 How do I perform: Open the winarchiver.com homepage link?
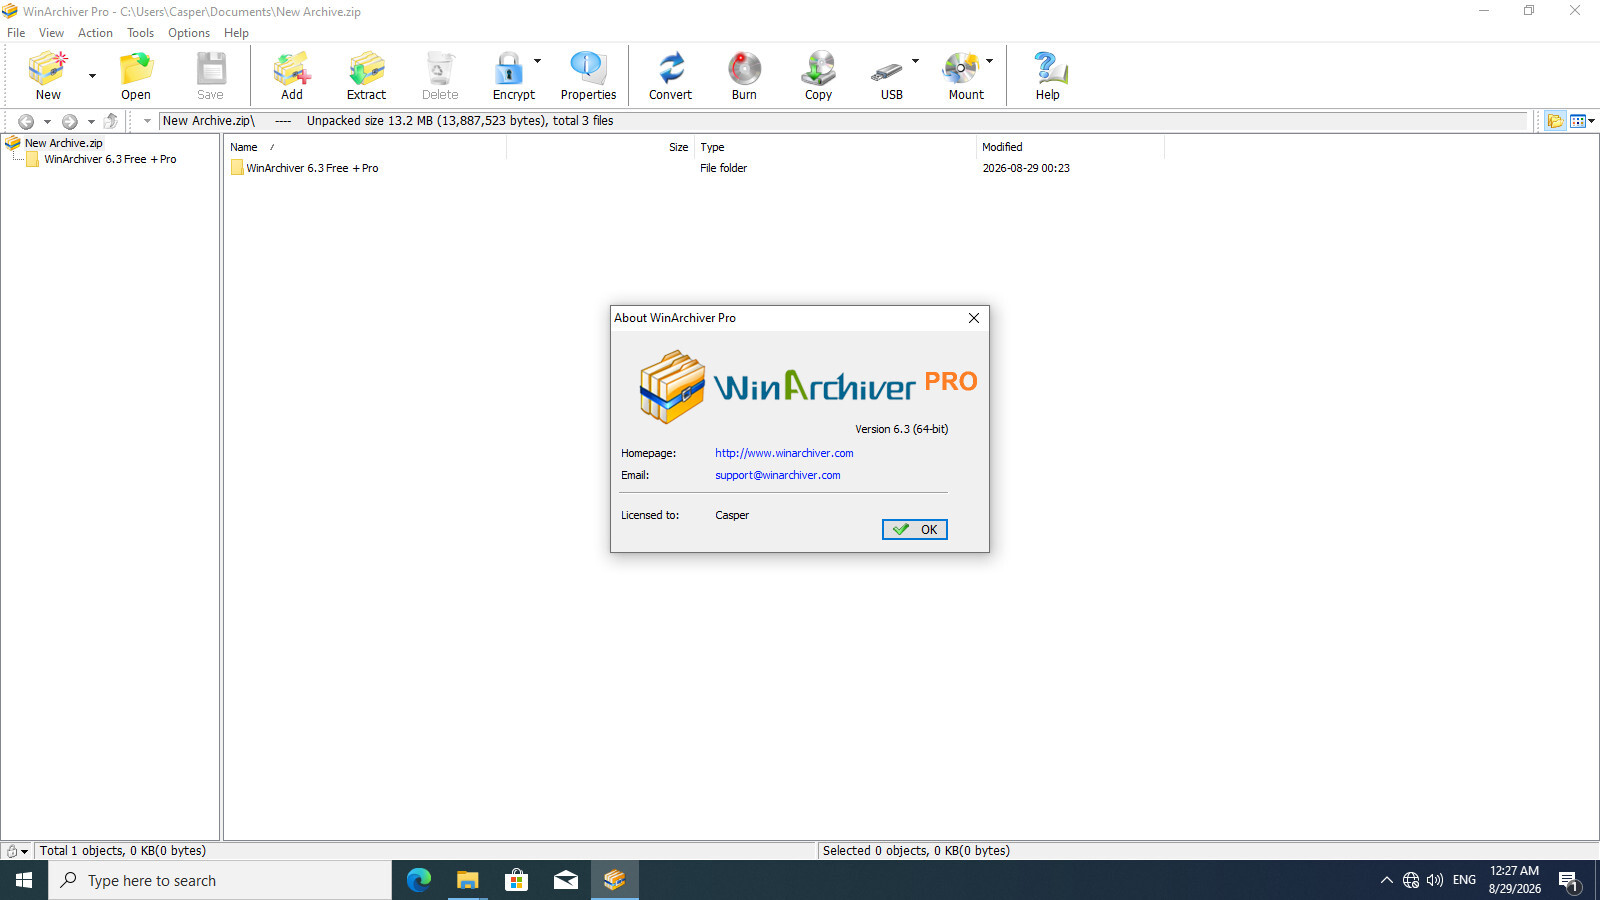click(784, 453)
